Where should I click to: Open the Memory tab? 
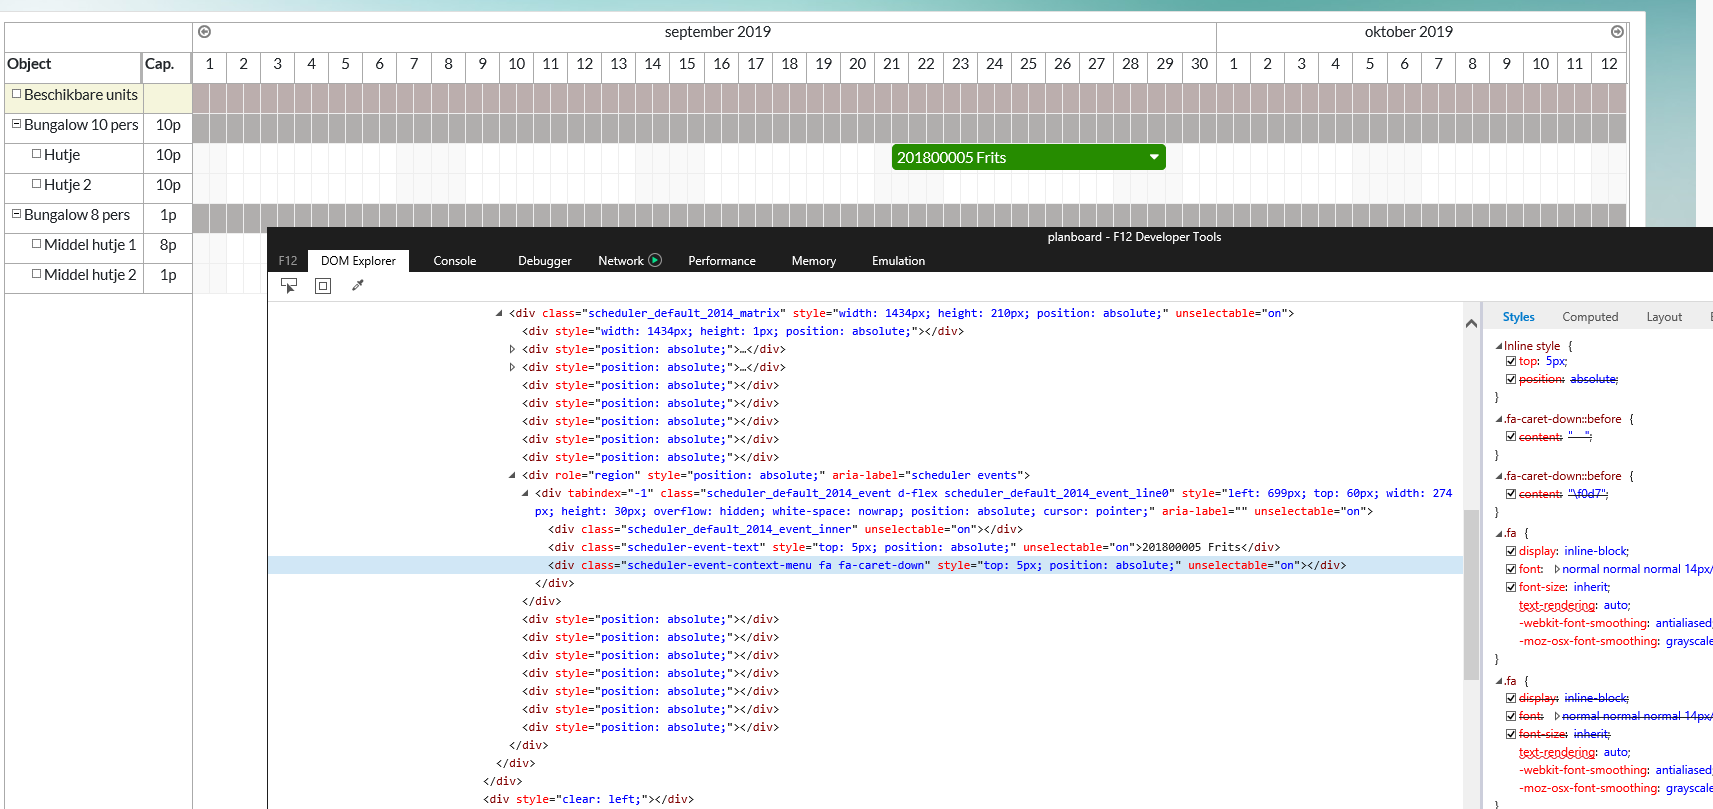[814, 261]
